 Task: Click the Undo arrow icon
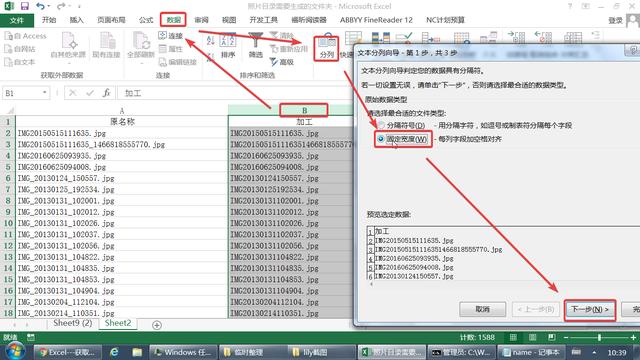point(40,6)
